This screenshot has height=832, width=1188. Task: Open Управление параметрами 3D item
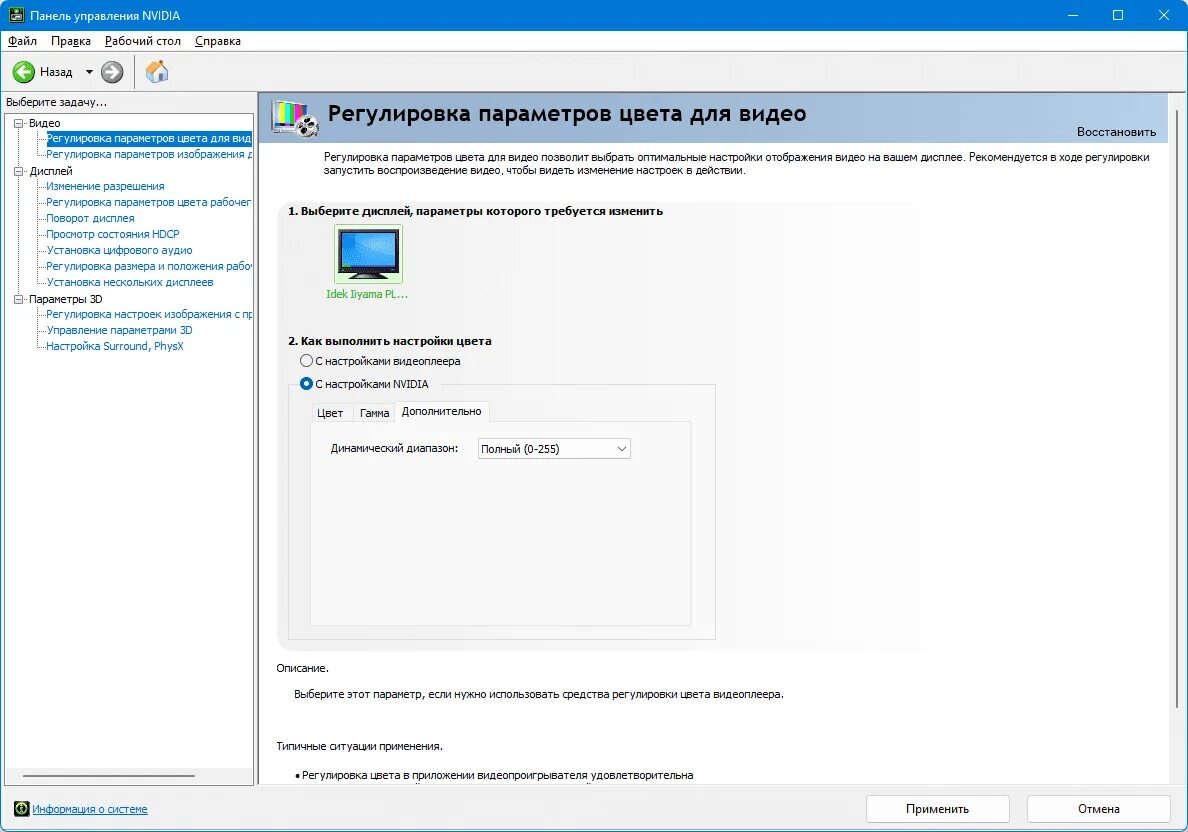pyautogui.click(x=120, y=330)
